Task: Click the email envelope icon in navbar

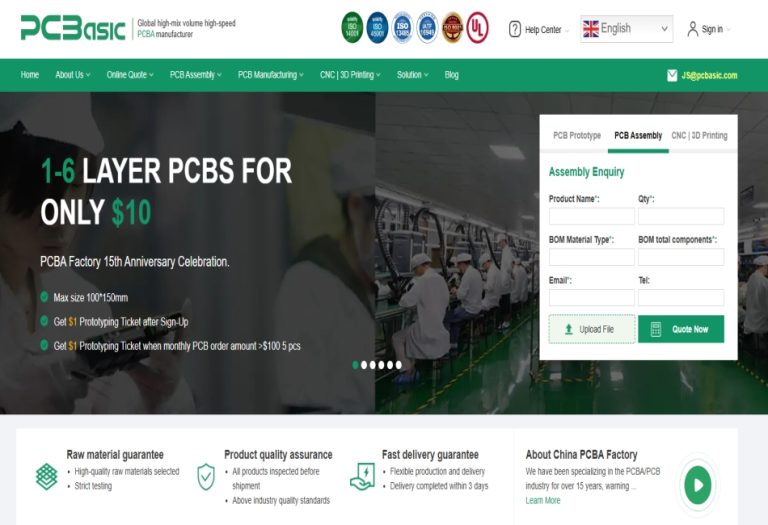Action: (x=672, y=75)
